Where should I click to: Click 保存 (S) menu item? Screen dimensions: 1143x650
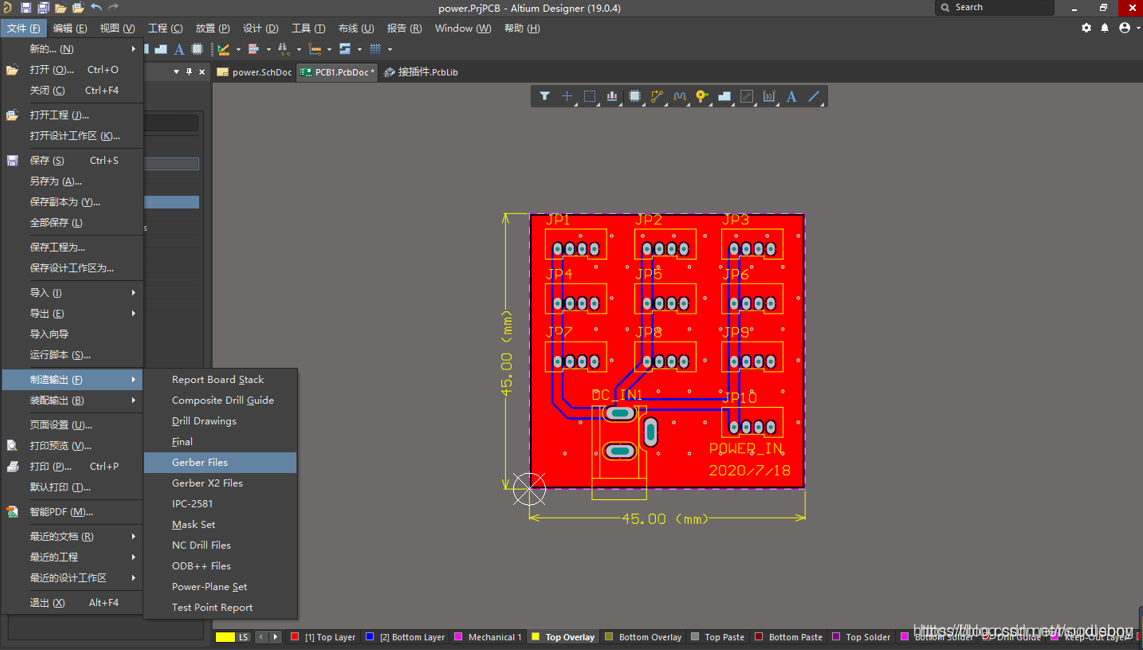click(x=72, y=160)
